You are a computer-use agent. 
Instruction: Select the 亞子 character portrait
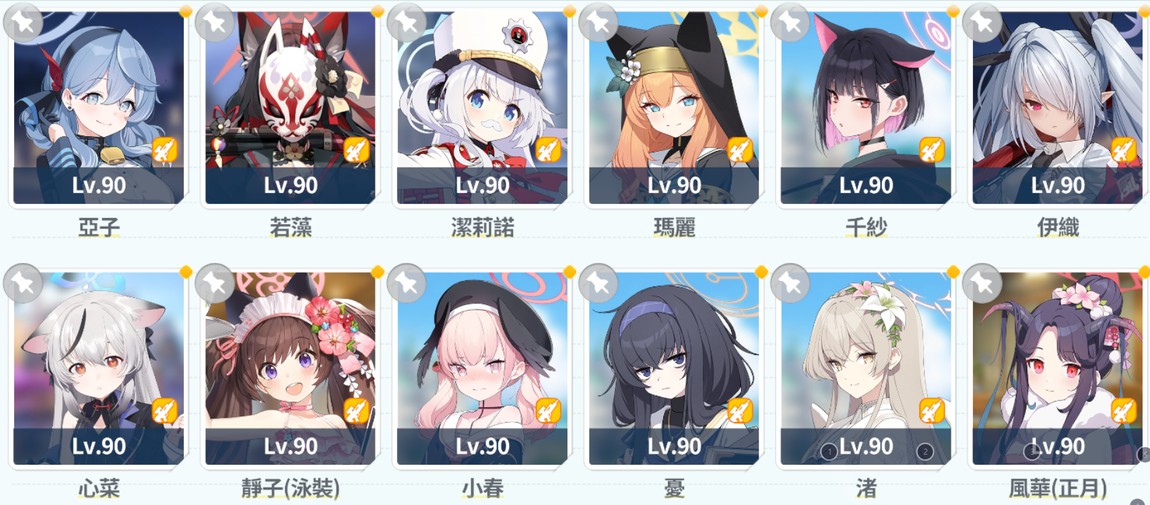point(98,107)
